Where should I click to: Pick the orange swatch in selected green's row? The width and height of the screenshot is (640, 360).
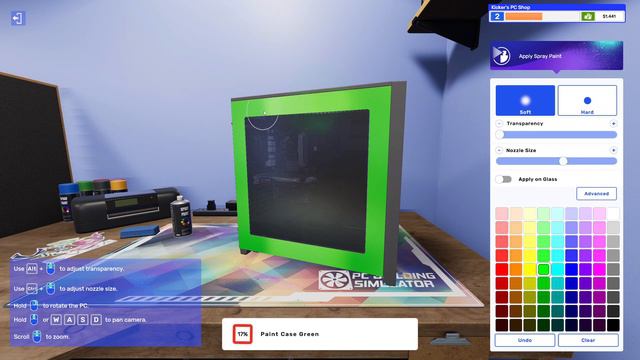[516, 269]
